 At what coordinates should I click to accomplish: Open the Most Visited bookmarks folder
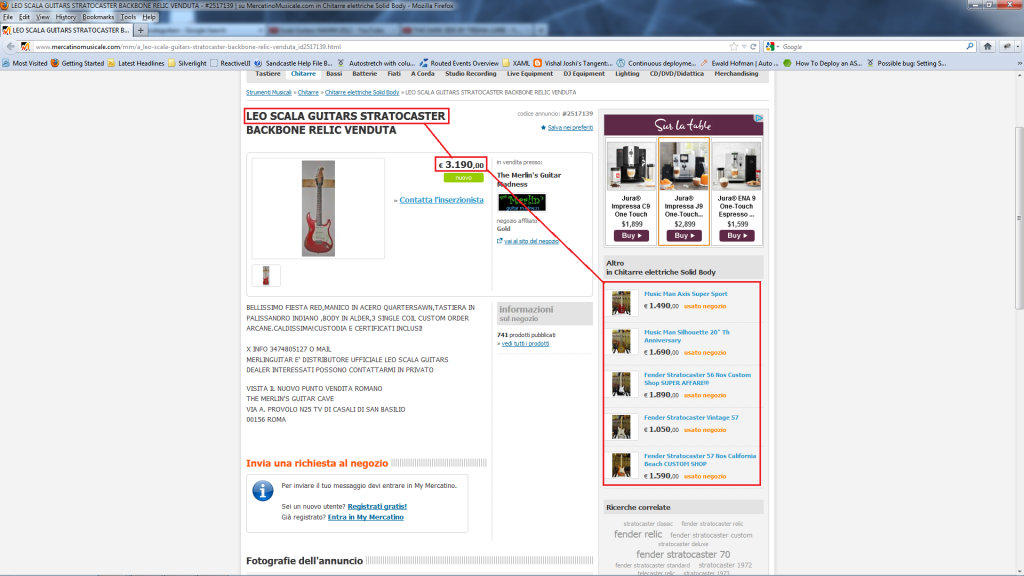[25, 63]
